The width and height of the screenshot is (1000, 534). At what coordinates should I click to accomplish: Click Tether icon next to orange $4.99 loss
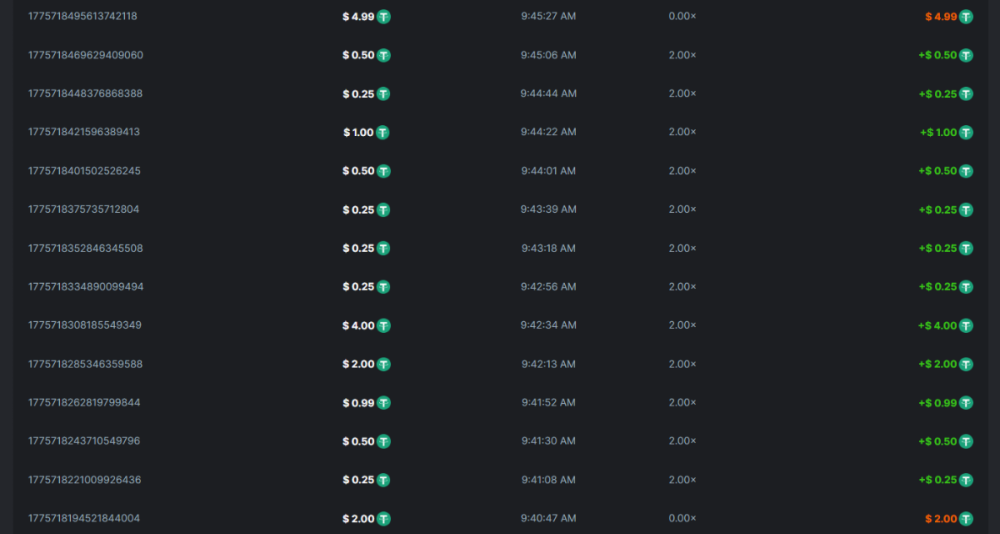pyautogui.click(x=966, y=17)
